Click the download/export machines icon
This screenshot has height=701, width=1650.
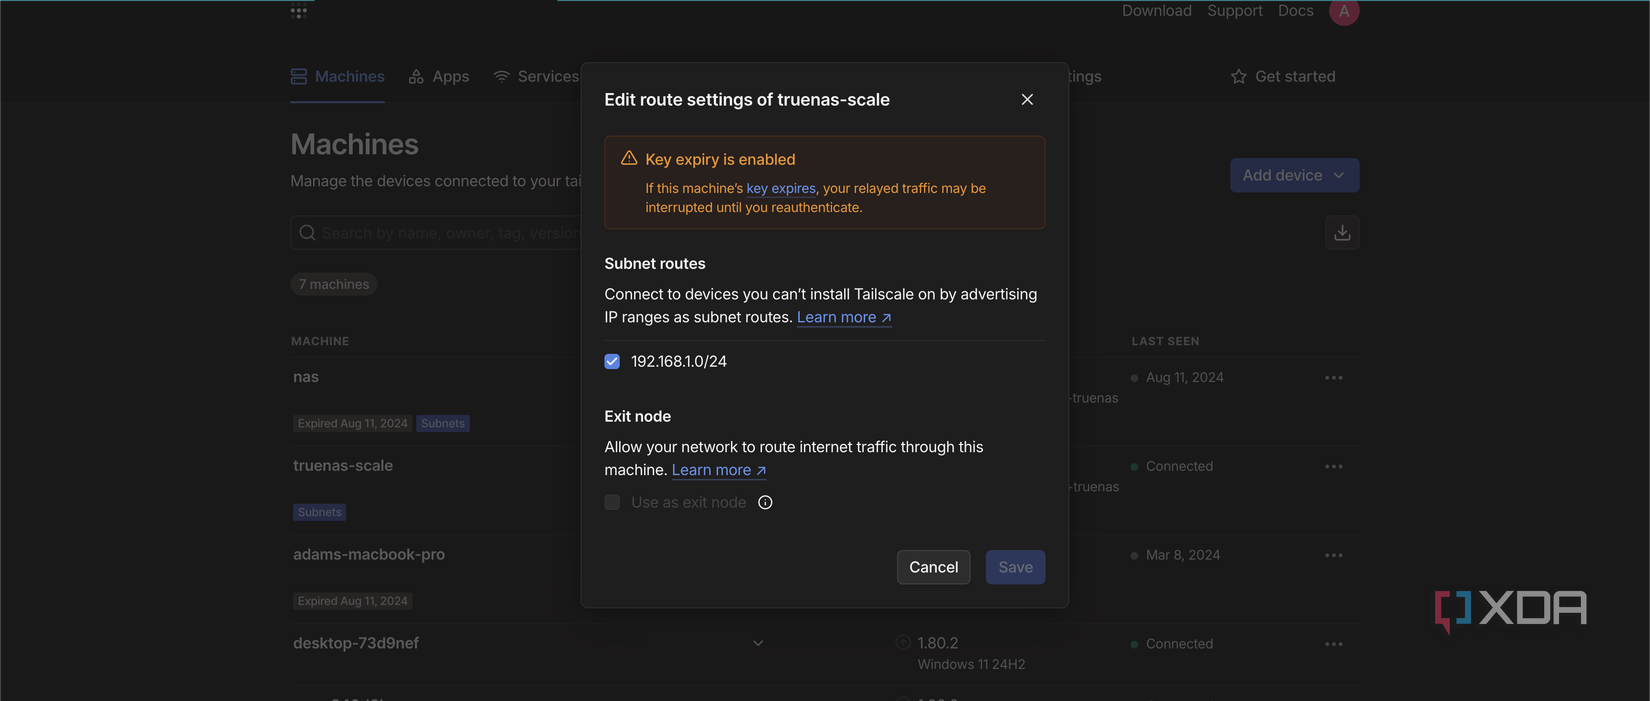[1342, 233]
